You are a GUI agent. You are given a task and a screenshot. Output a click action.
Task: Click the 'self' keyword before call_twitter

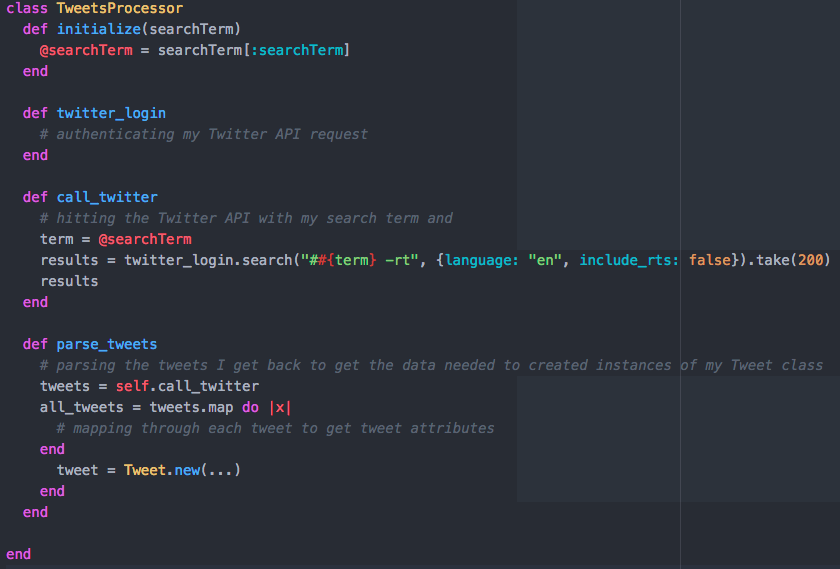coord(132,386)
